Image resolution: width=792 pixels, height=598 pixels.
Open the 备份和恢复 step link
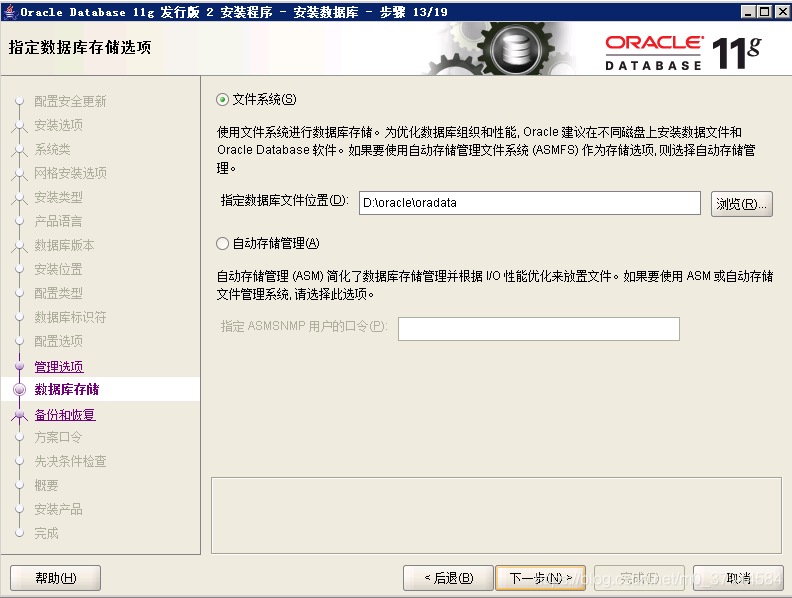pyautogui.click(x=65, y=415)
